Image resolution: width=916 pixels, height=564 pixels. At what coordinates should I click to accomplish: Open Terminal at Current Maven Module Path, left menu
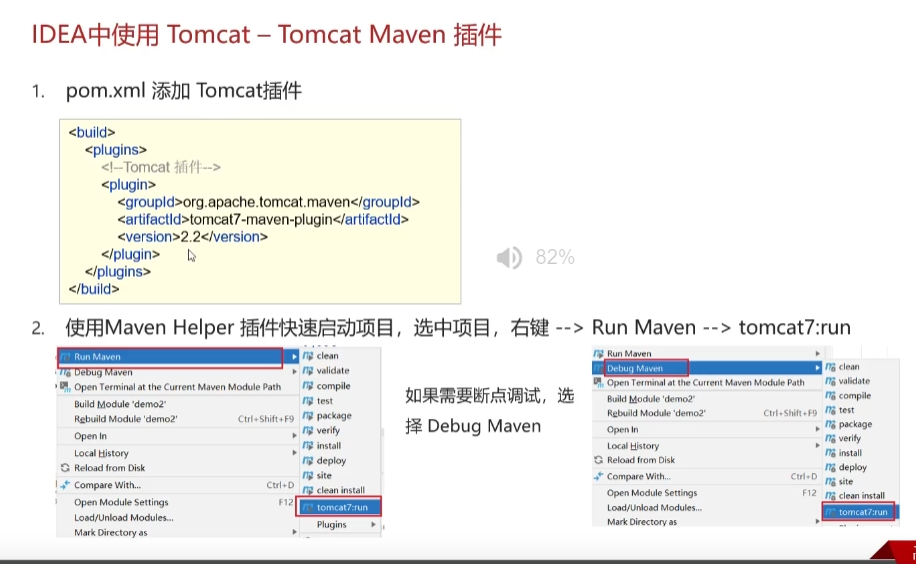click(x=177, y=387)
